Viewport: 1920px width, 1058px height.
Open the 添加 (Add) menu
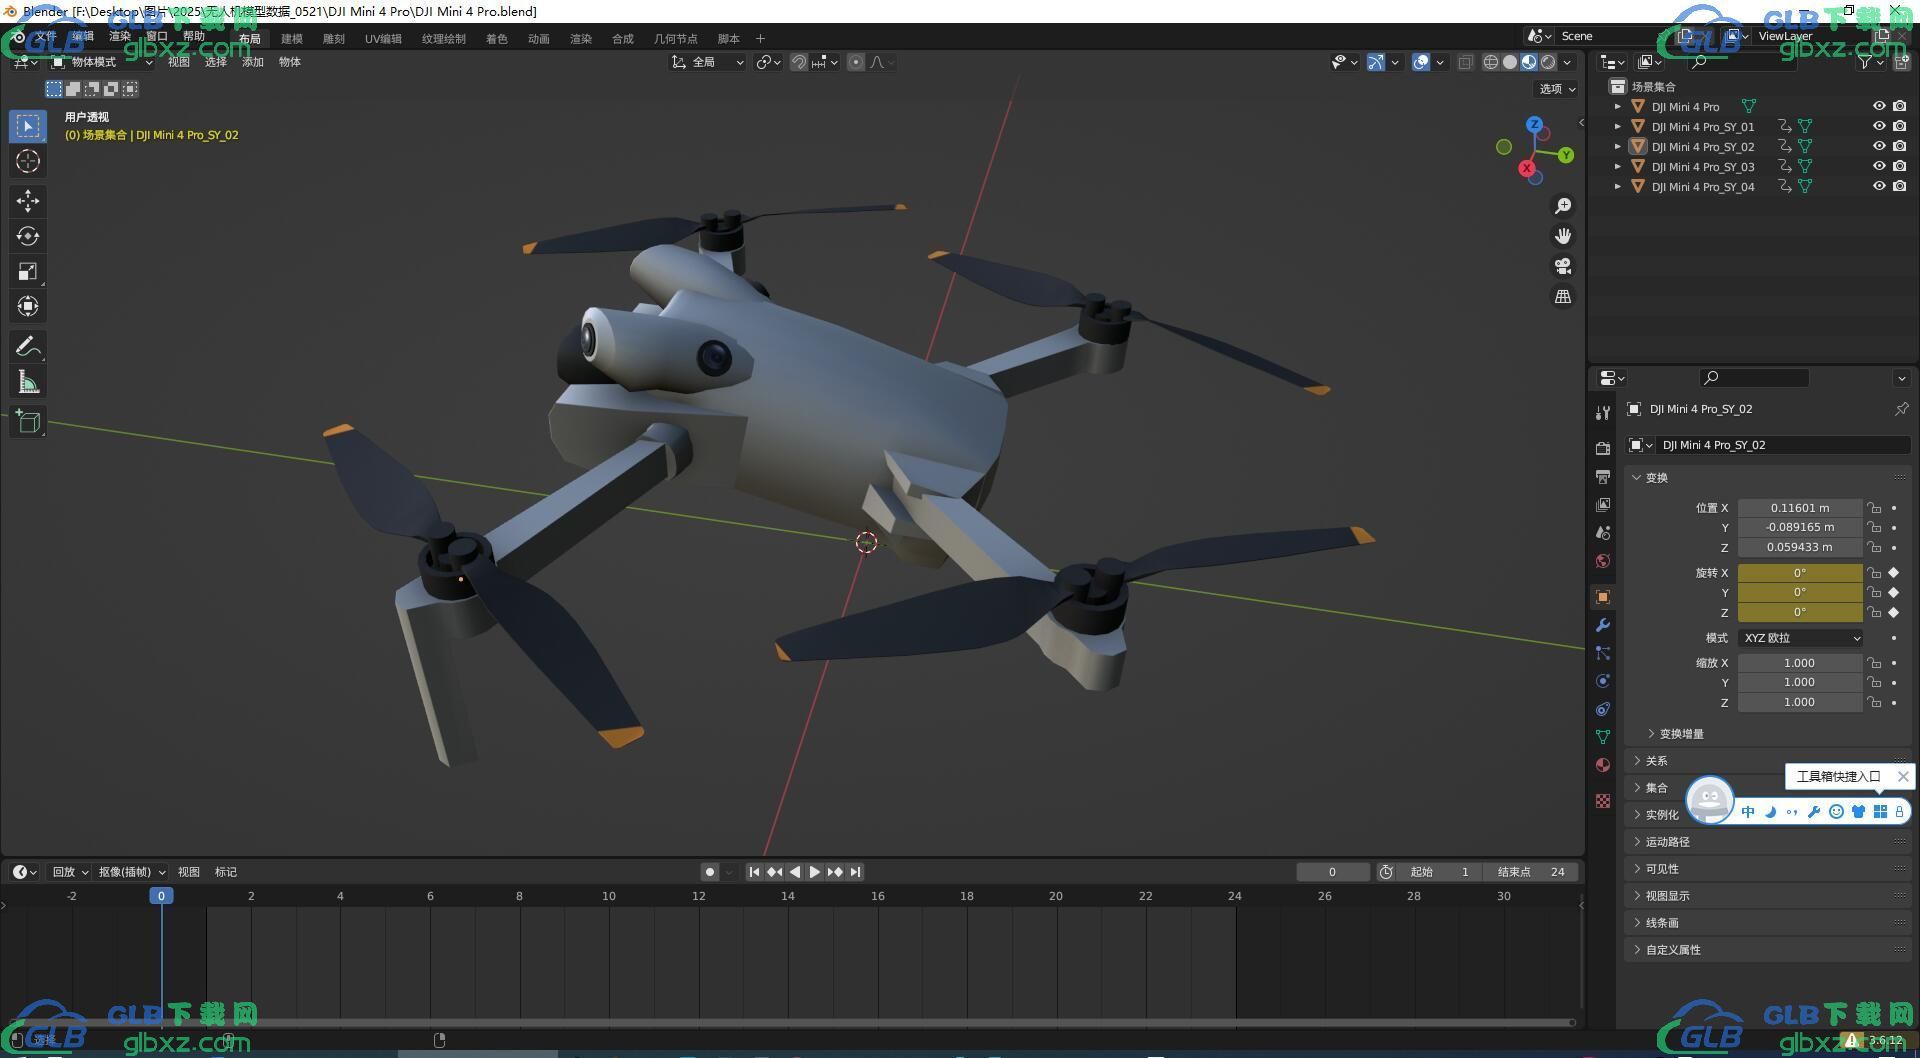tap(252, 62)
